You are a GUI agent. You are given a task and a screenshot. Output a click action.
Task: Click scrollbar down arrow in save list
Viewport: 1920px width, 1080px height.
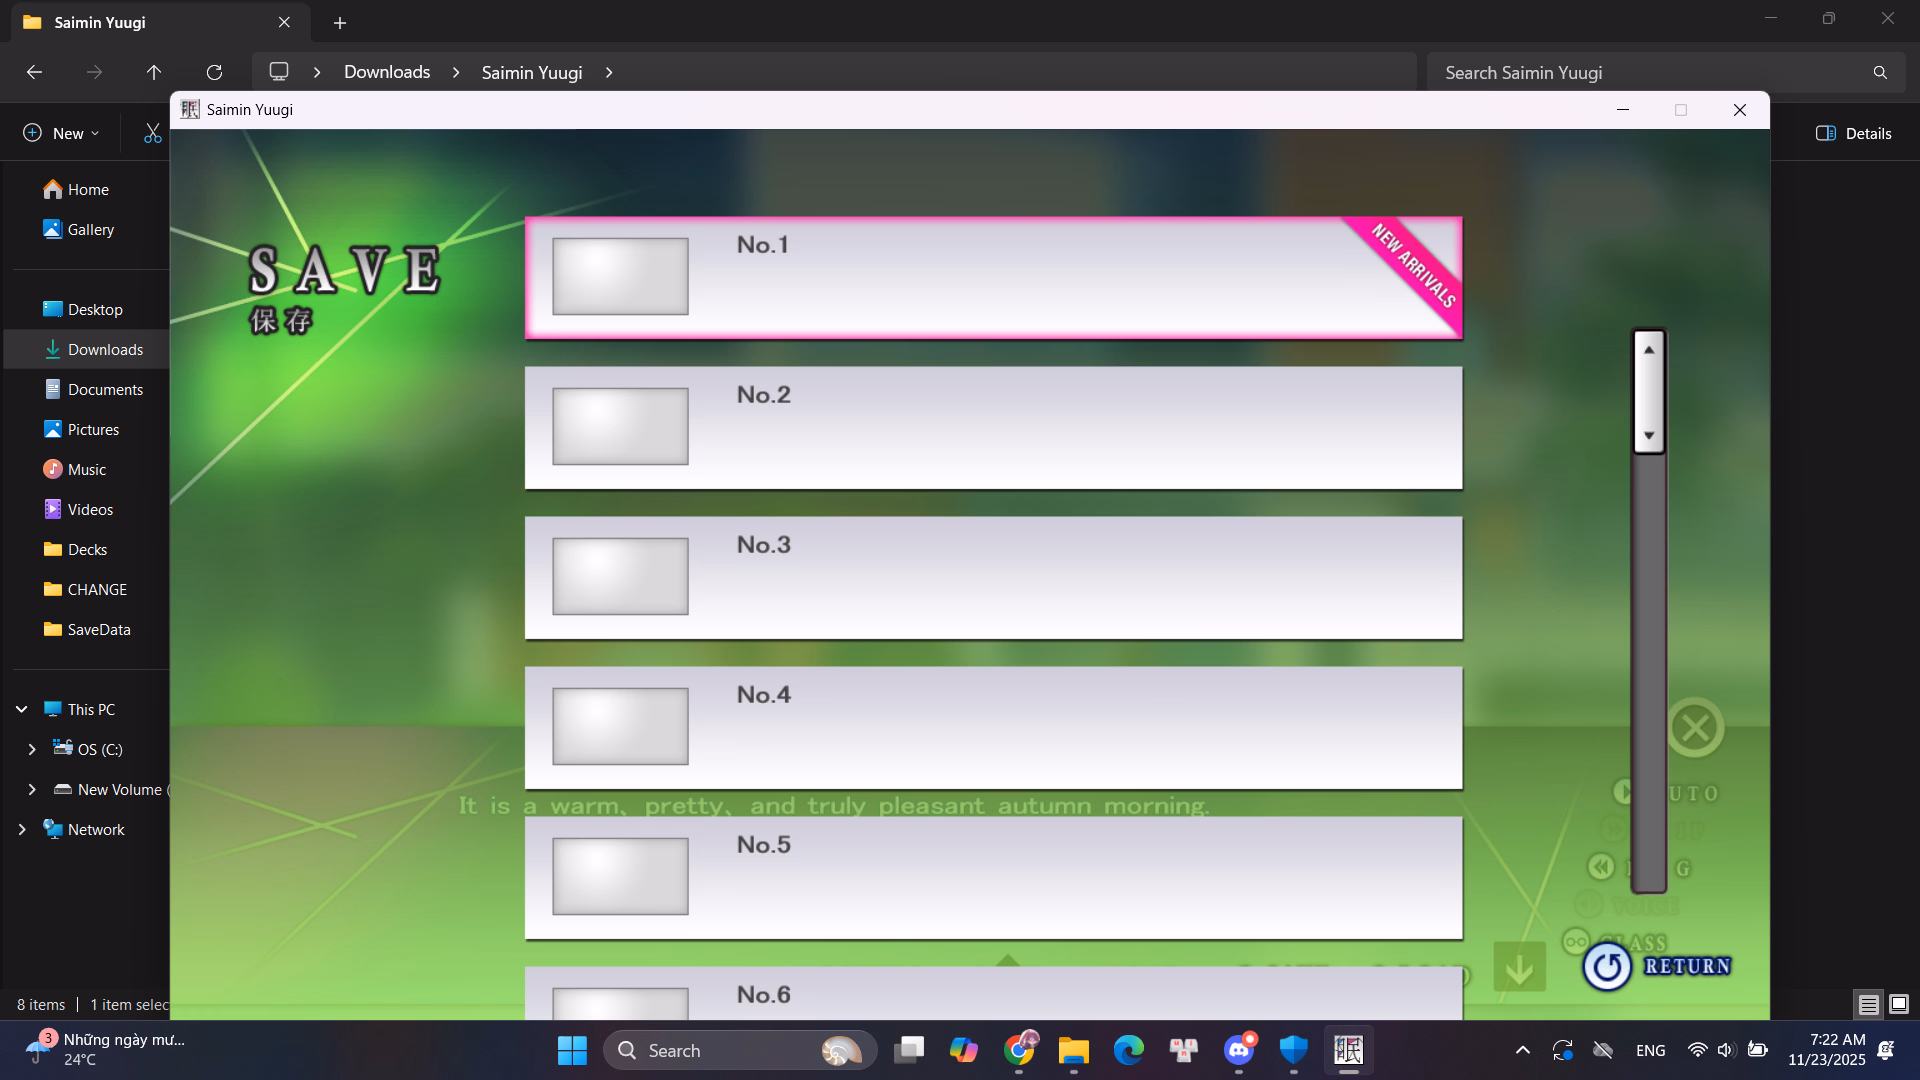[x=1649, y=436]
